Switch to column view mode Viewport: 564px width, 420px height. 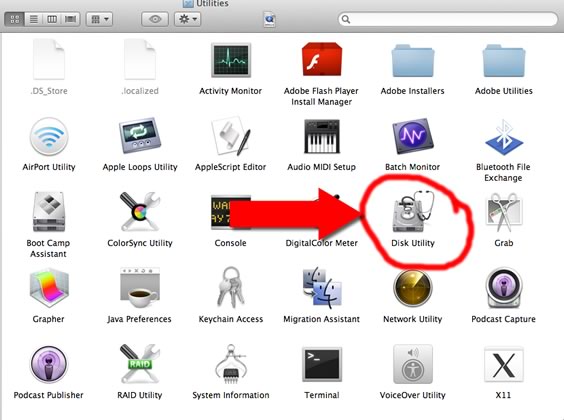[x=52, y=19]
